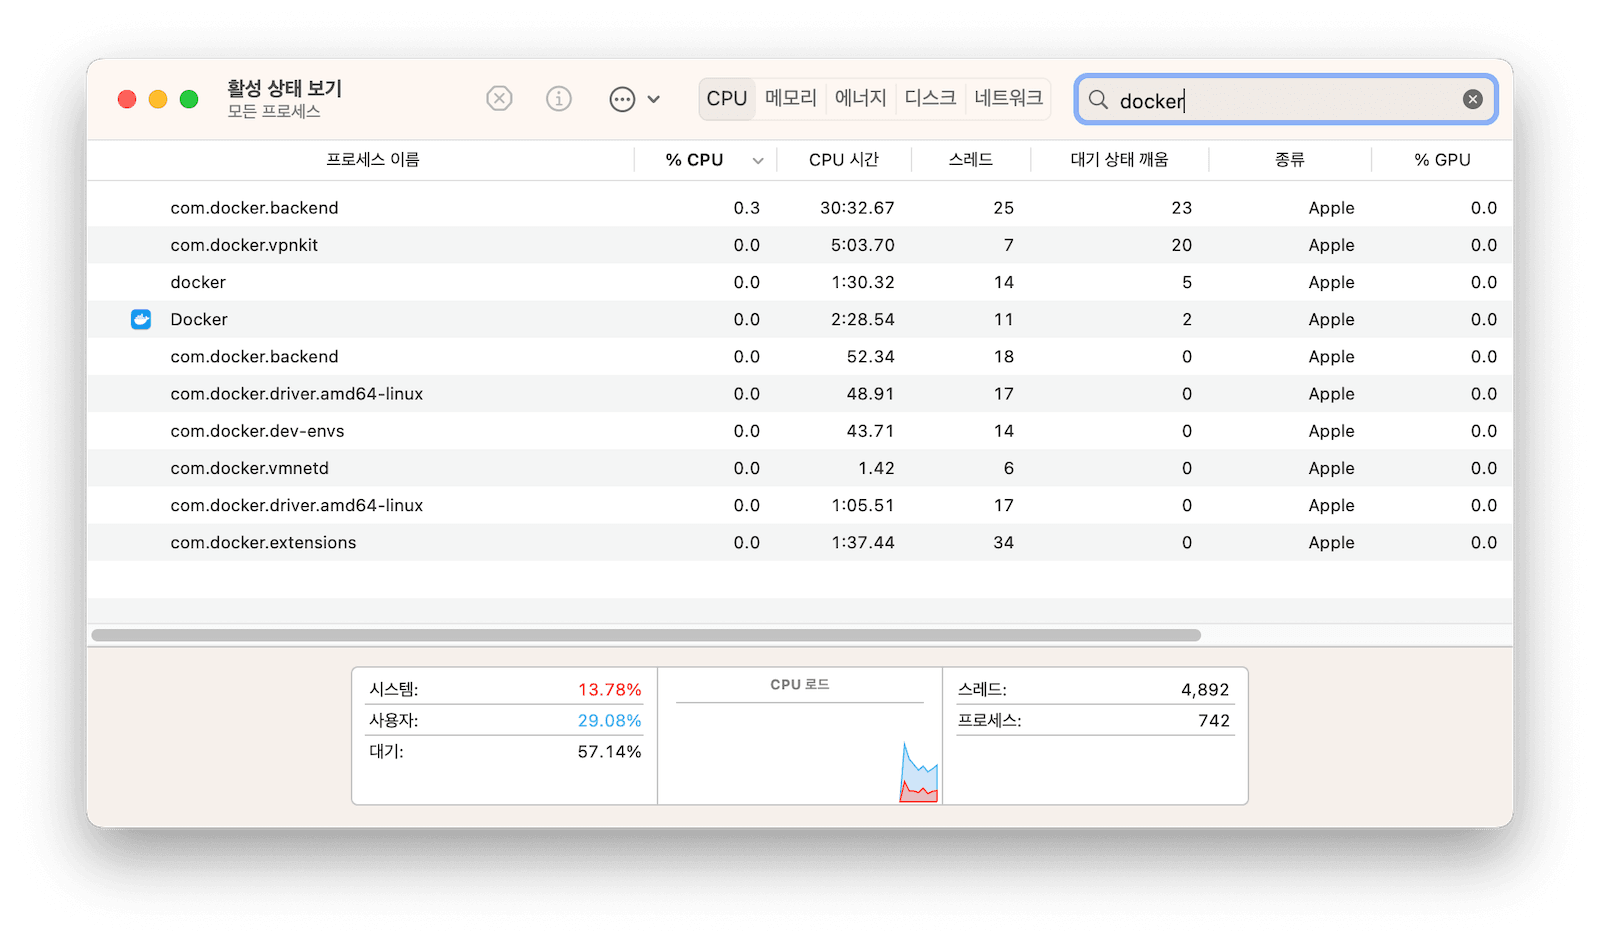Switch to the 에너지 tab

(x=861, y=98)
